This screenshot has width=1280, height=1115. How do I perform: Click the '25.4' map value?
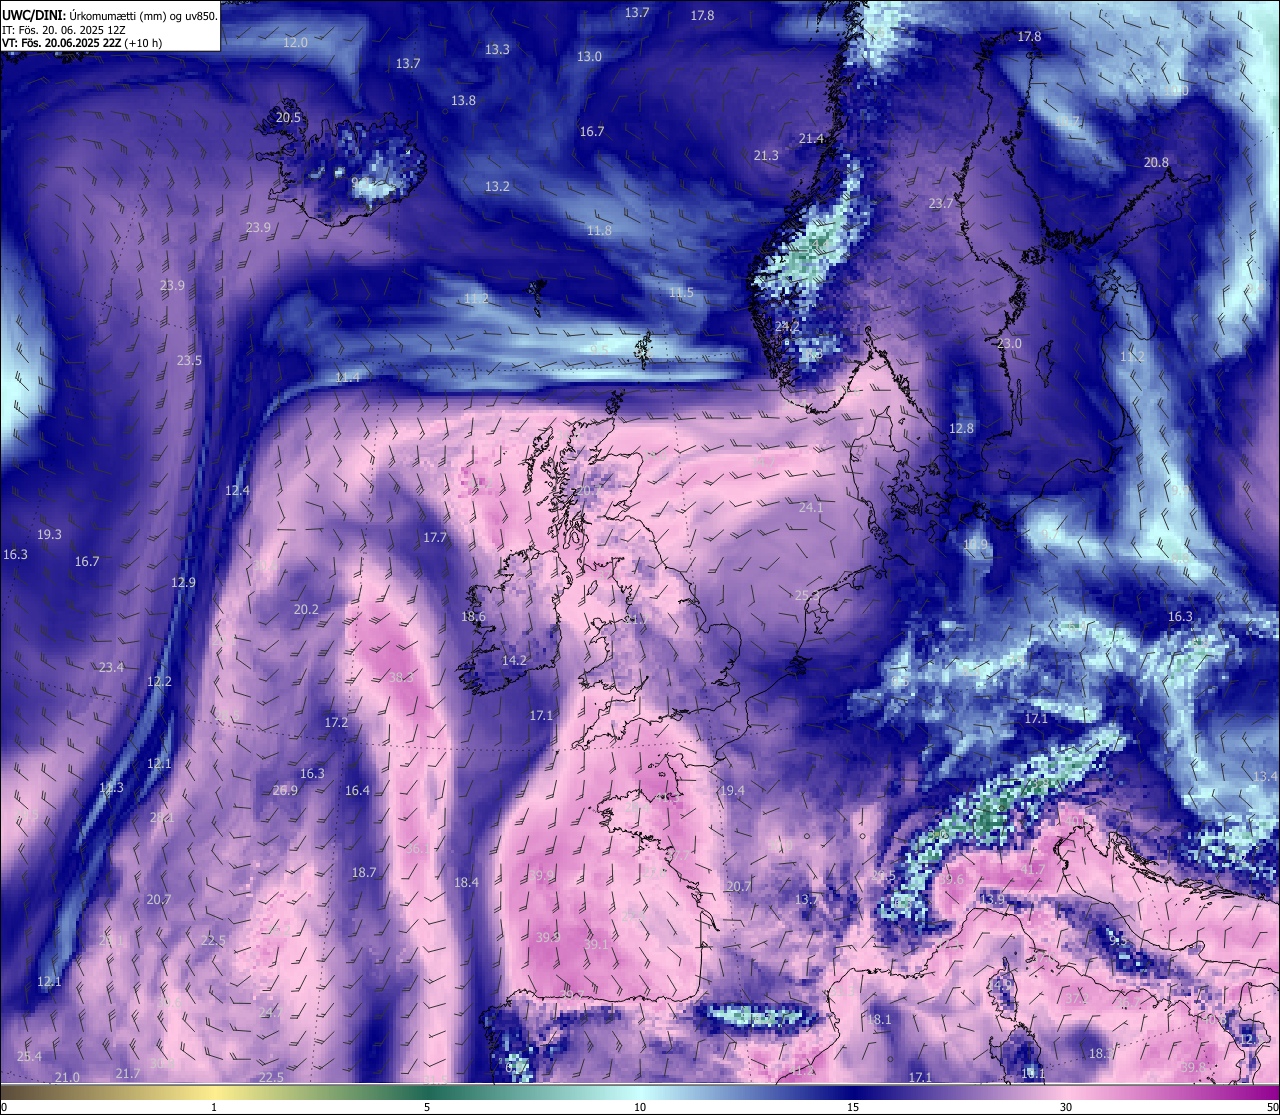pos(29,1056)
